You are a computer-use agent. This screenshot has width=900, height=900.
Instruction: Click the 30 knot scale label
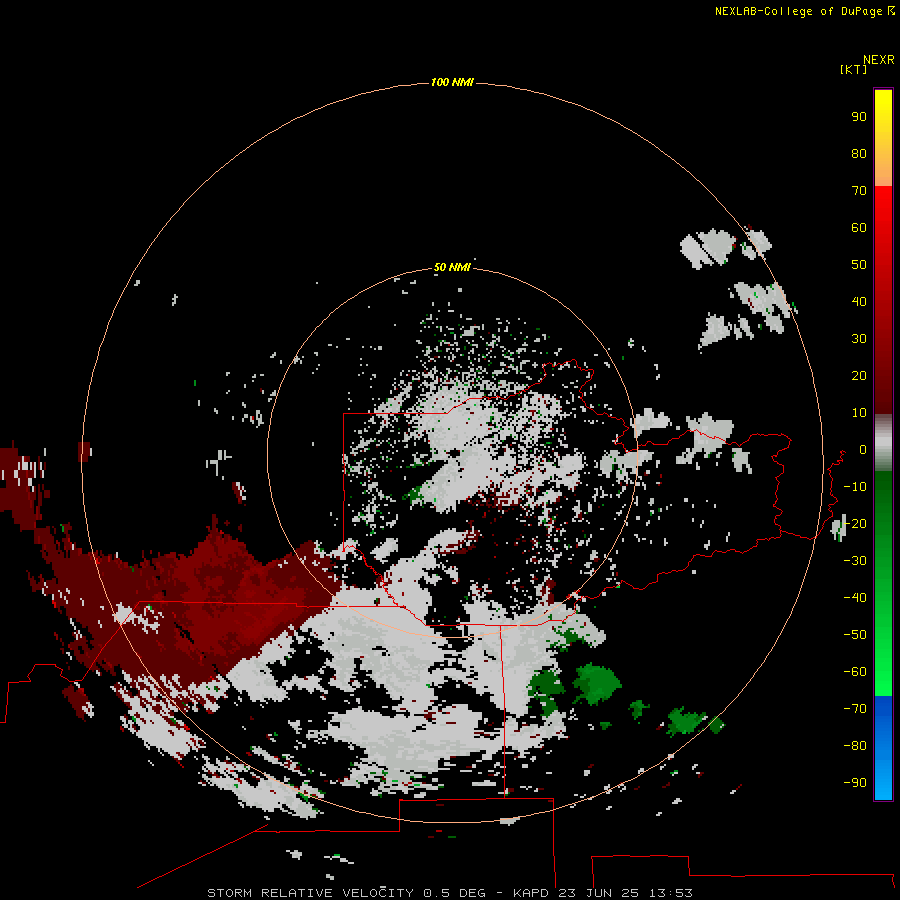(x=859, y=339)
